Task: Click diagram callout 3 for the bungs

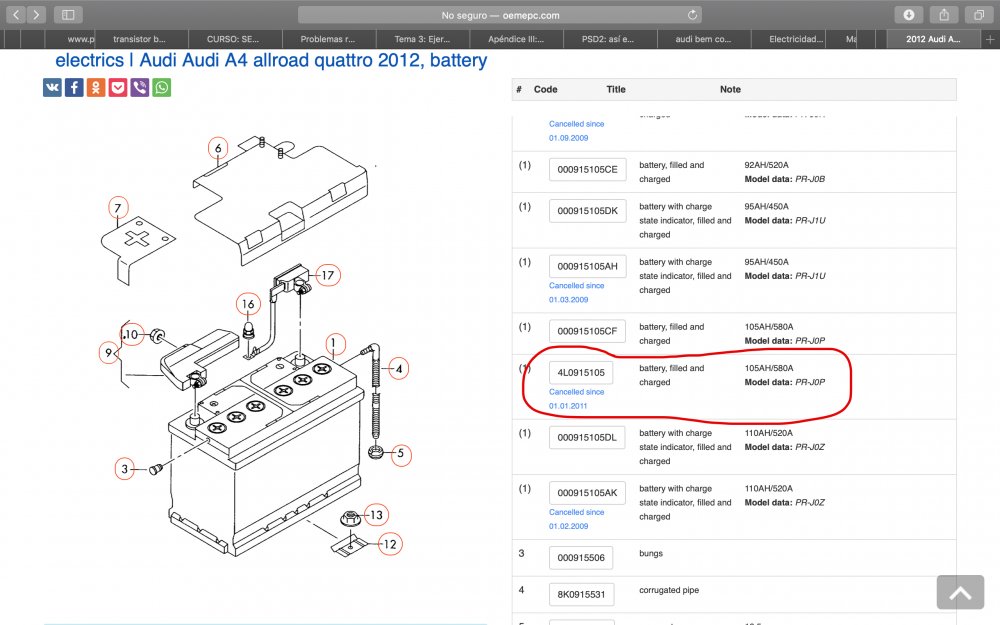Action: [x=124, y=469]
